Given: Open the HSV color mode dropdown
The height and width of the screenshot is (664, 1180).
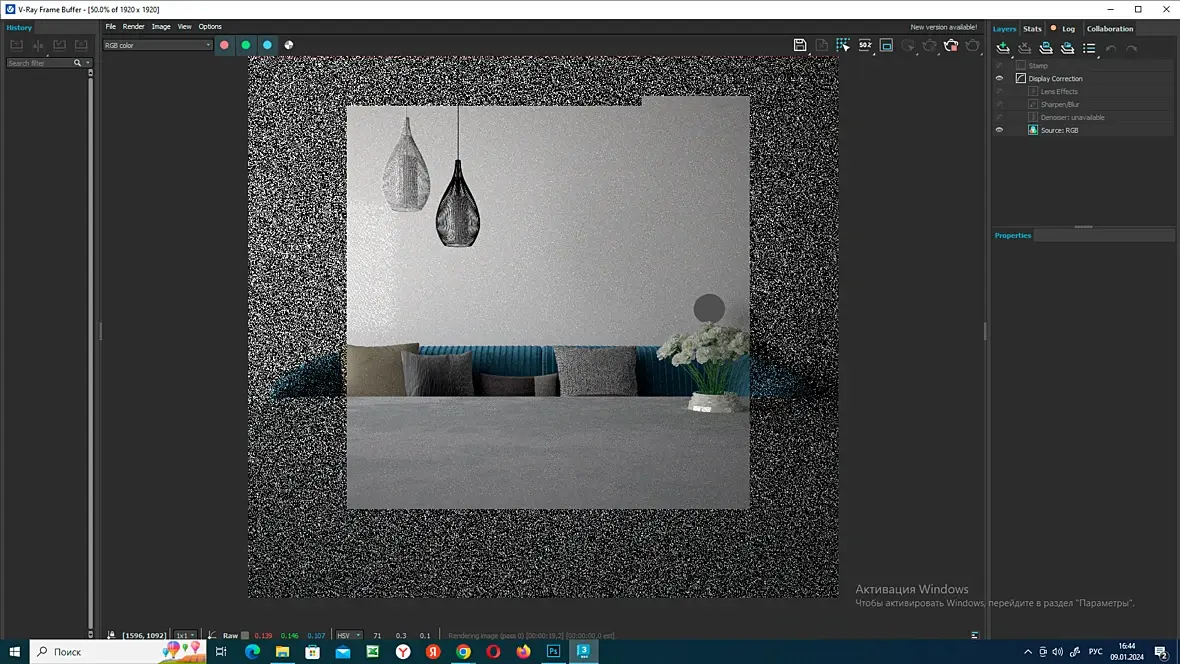Looking at the screenshot, I should (348, 635).
